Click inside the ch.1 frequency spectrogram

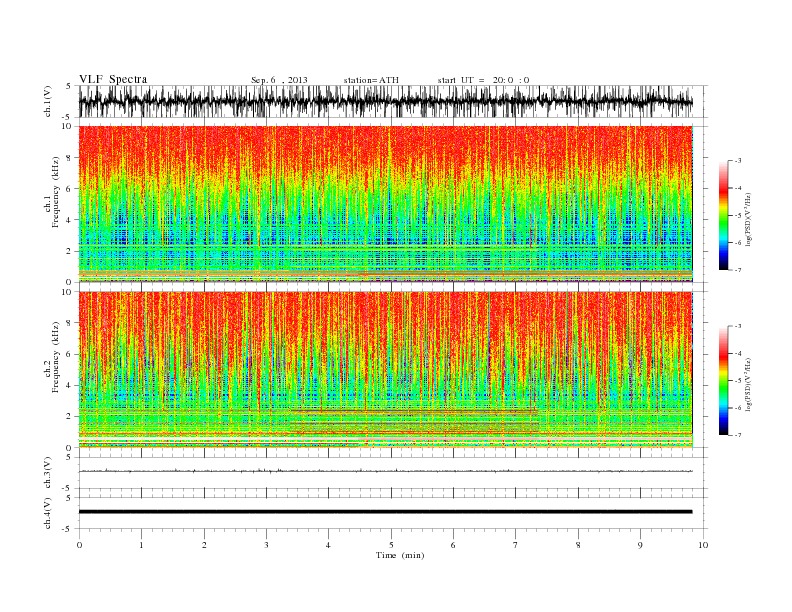[x=386, y=204]
